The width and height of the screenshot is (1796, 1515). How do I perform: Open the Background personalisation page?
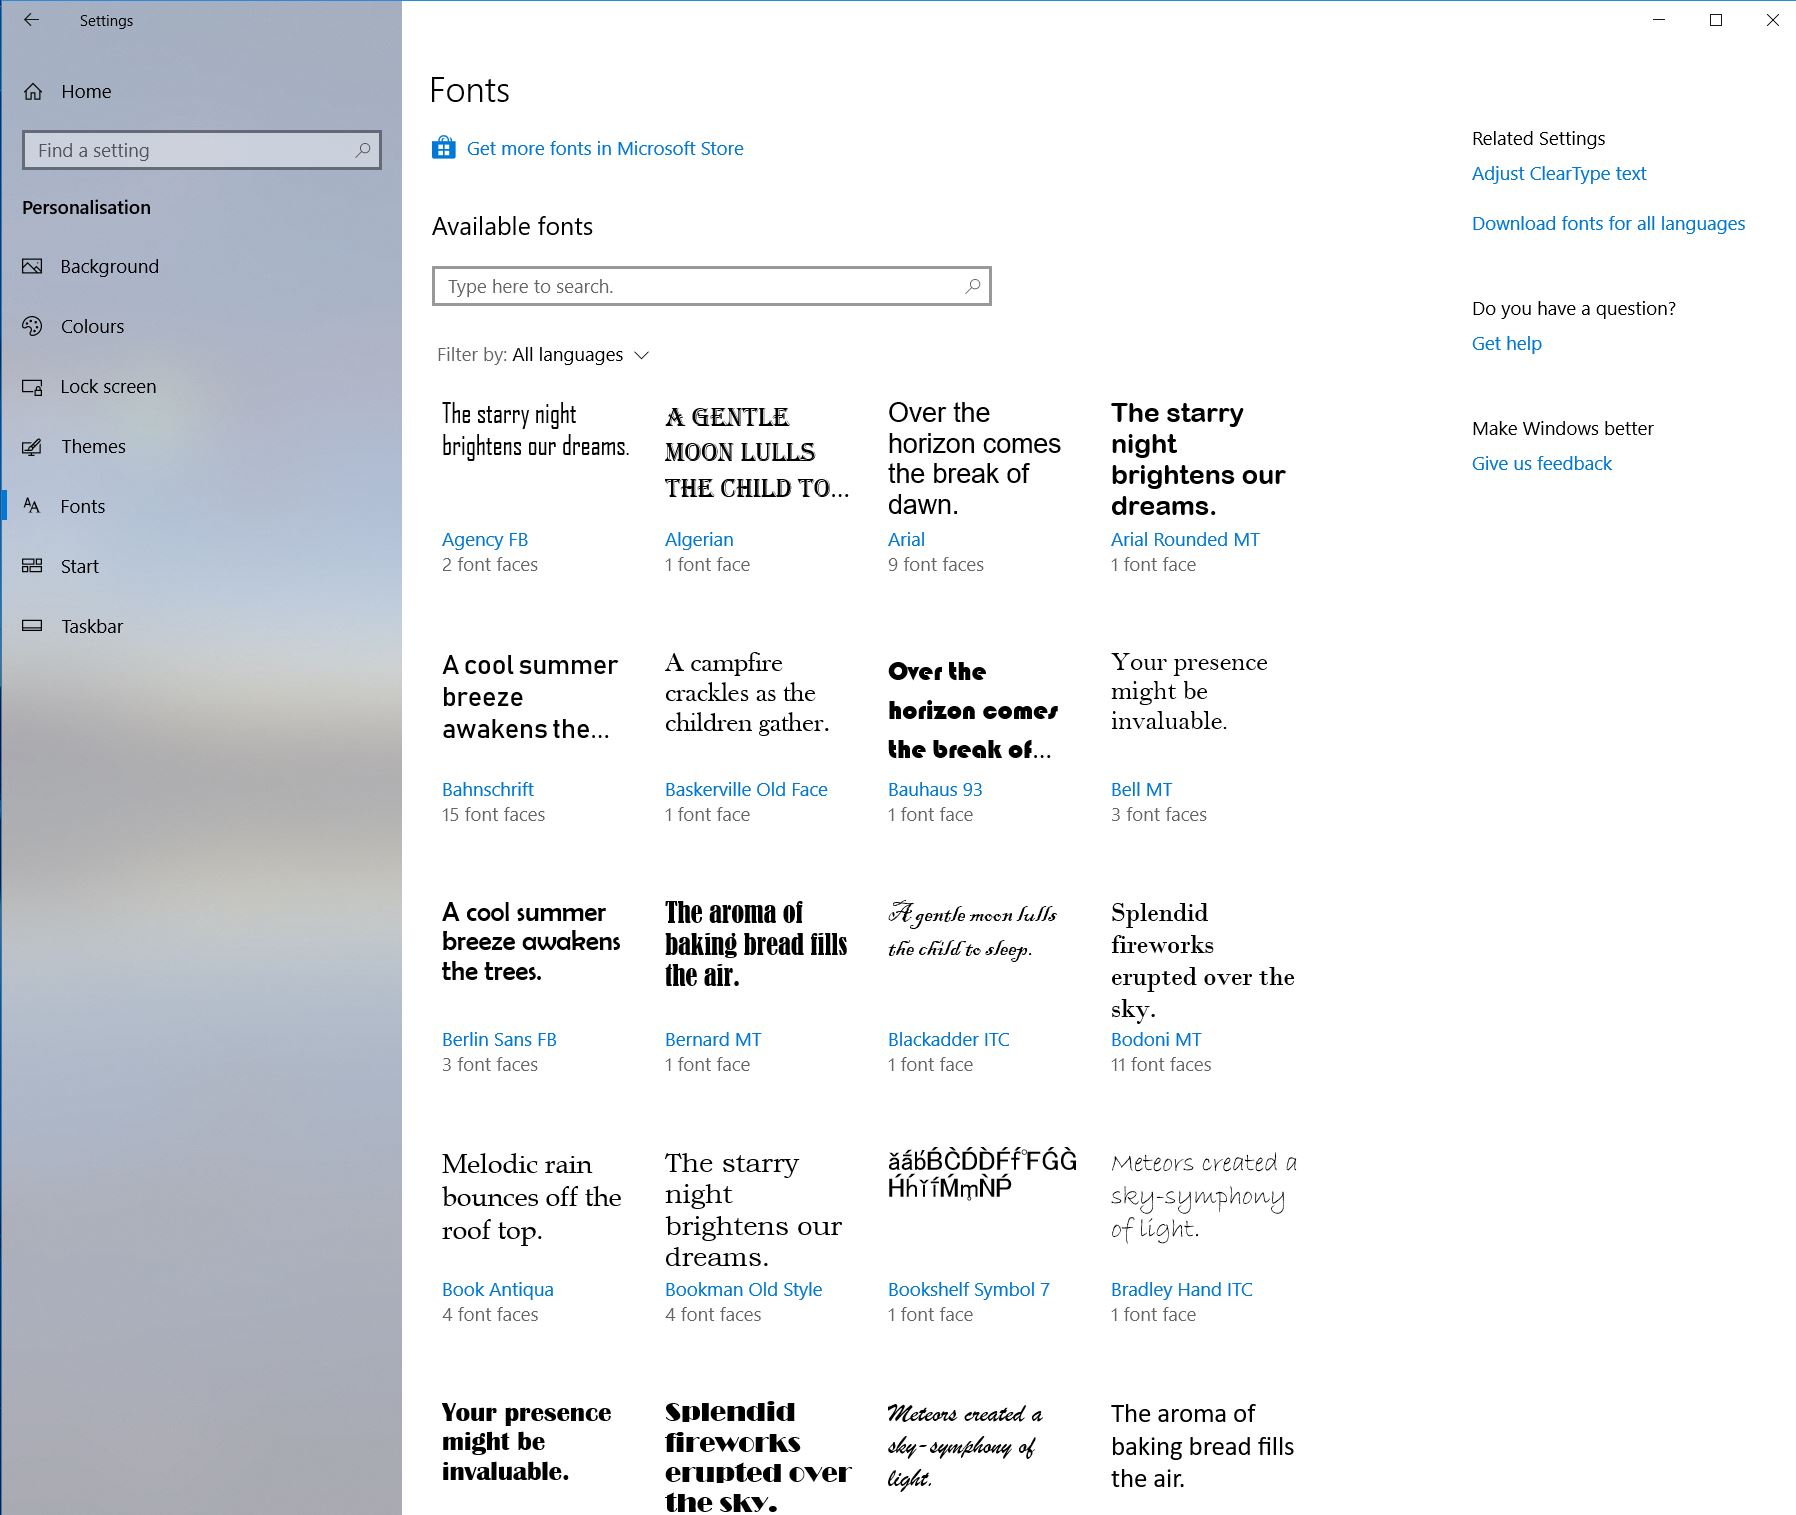pyautogui.click(x=109, y=266)
